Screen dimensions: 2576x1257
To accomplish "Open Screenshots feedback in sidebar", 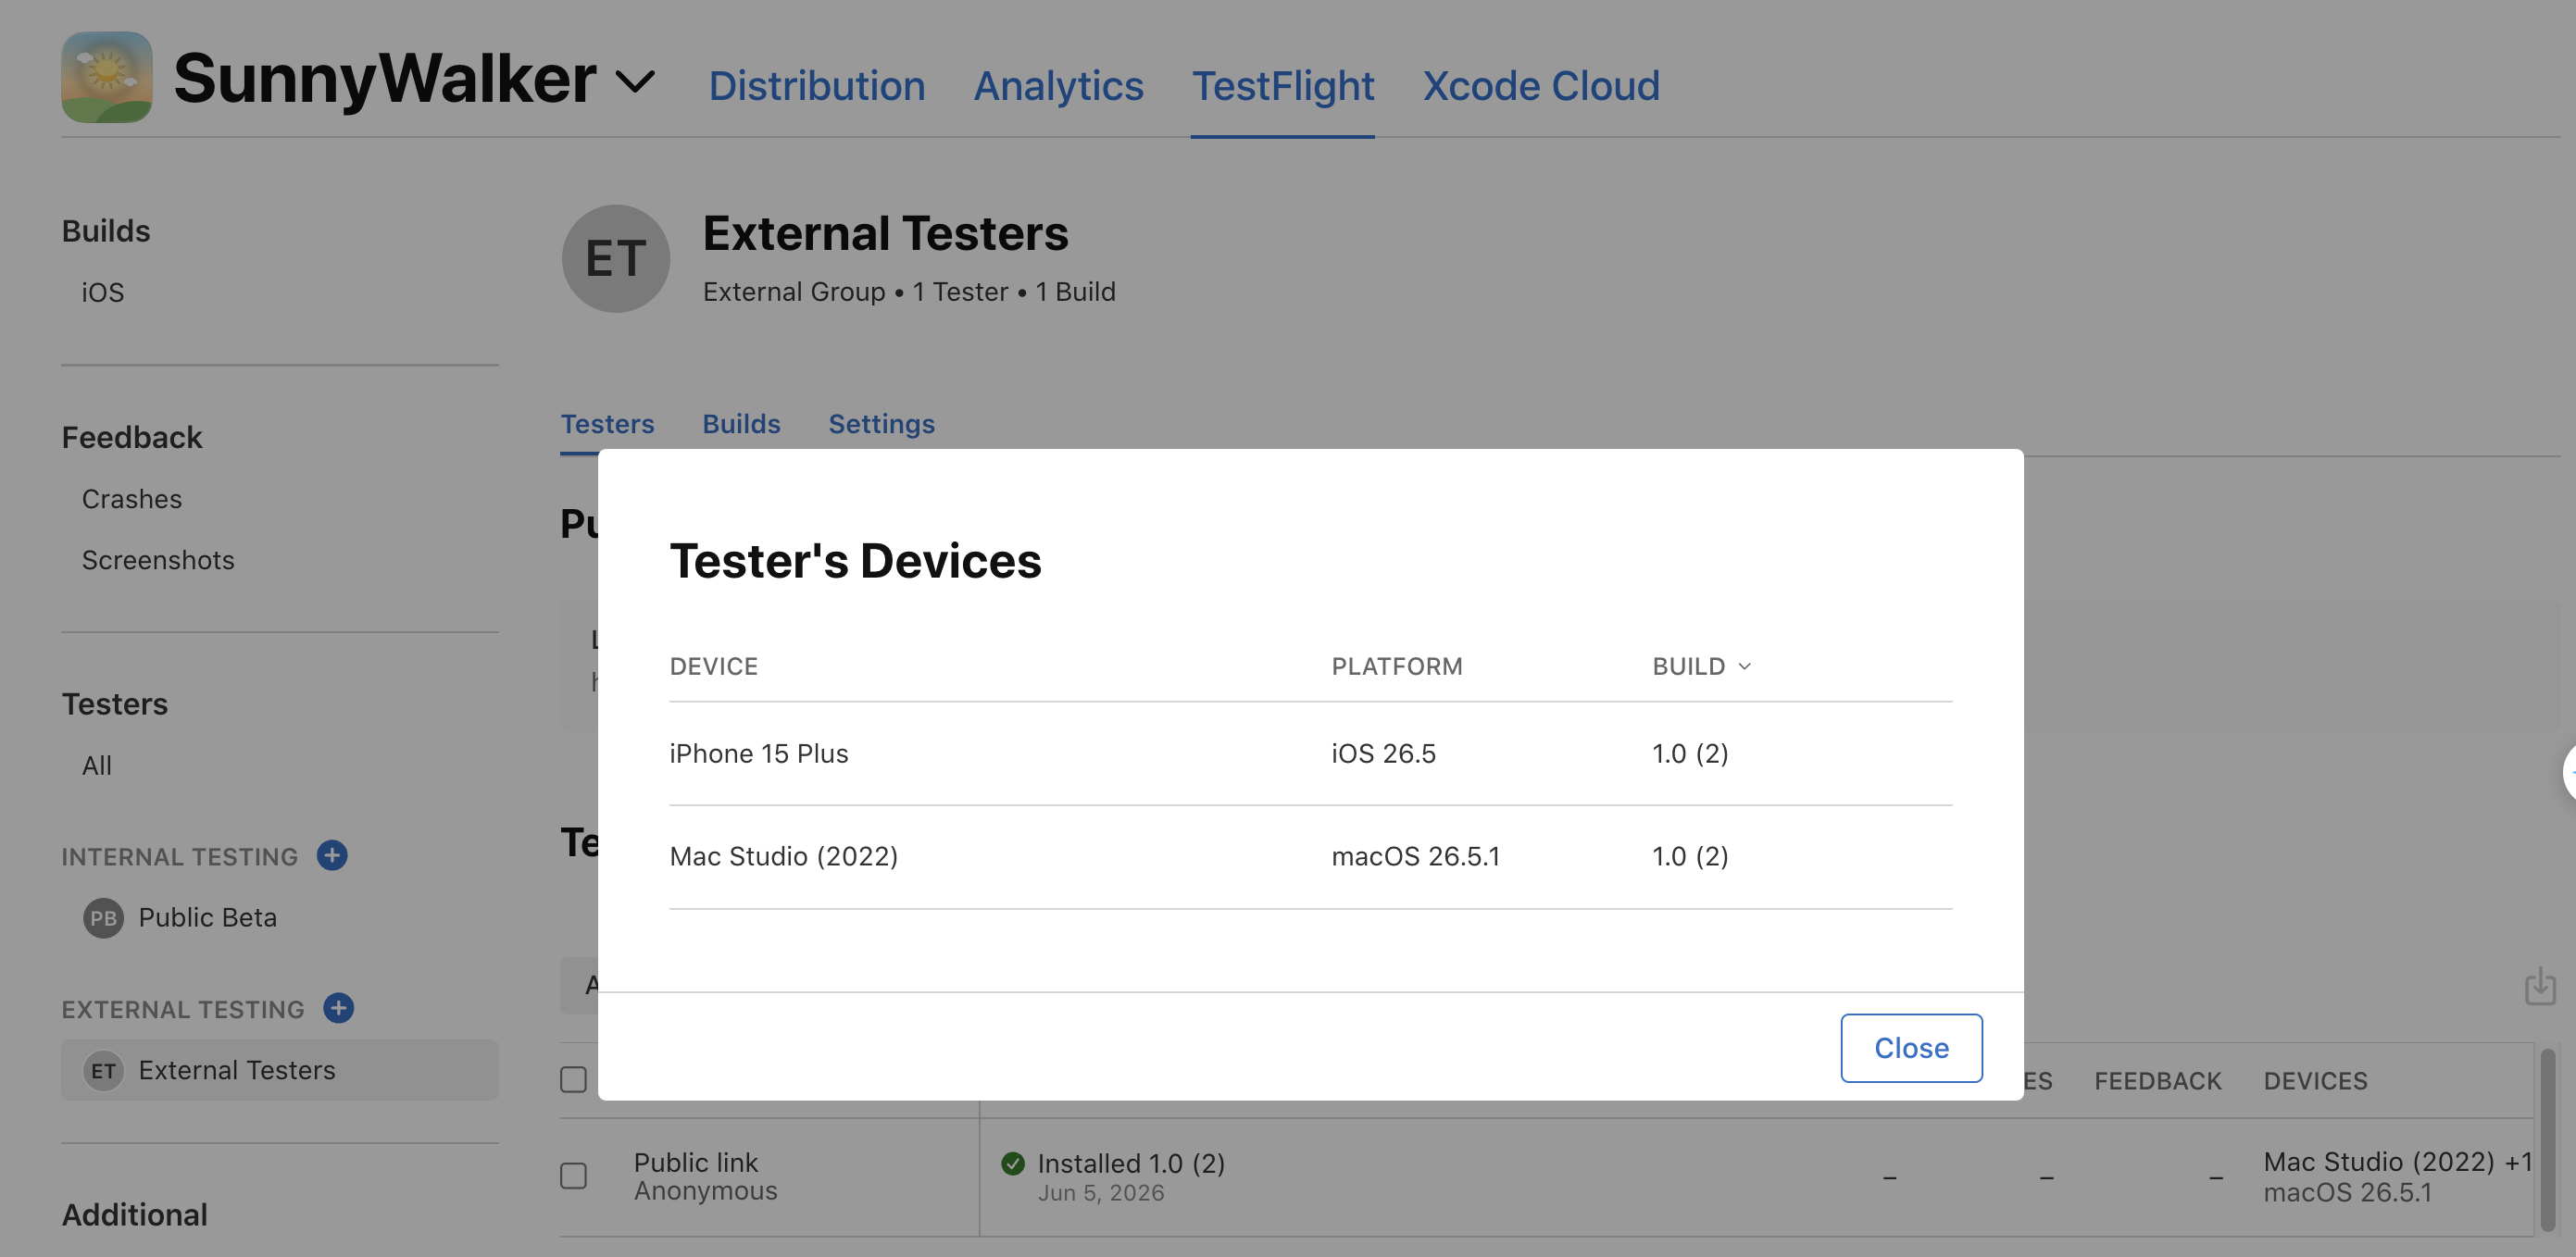I will point(158,559).
